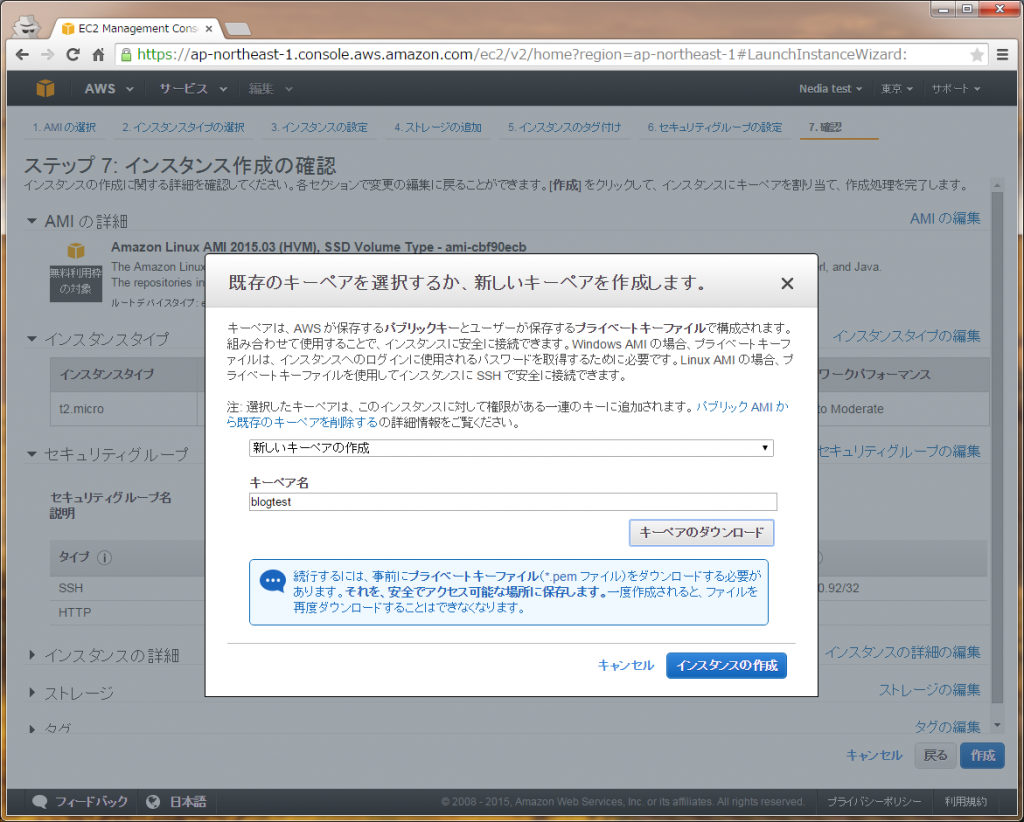This screenshot has width=1024, height=822.
Task: Open the サポート menu
Action: pos(956,88)
